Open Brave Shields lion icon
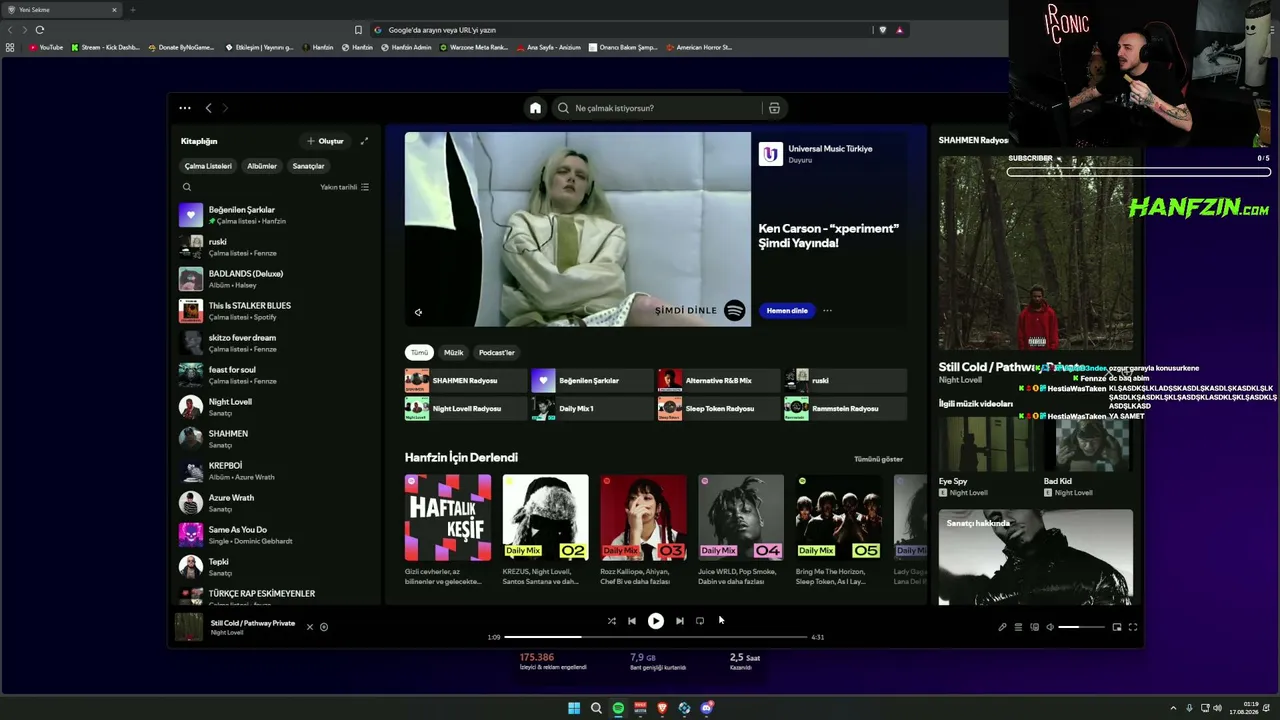 [882, 30]
